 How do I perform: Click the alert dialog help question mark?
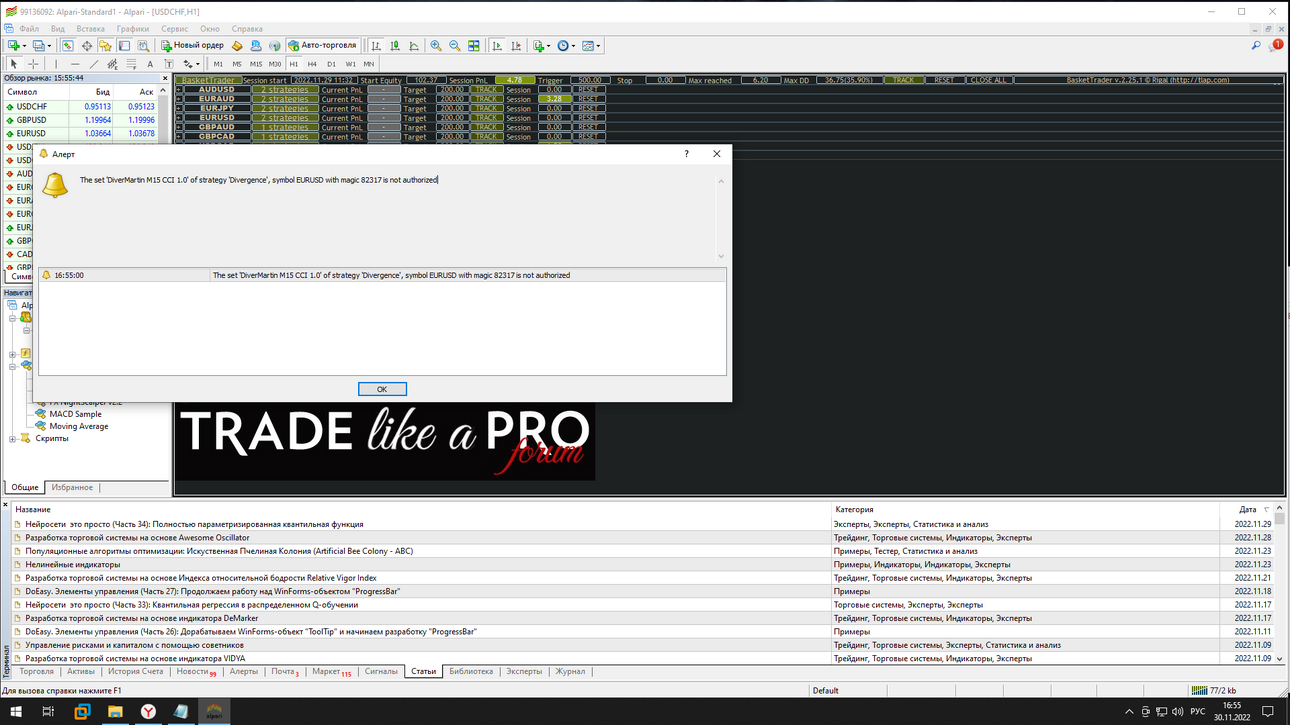pos(686,154)
